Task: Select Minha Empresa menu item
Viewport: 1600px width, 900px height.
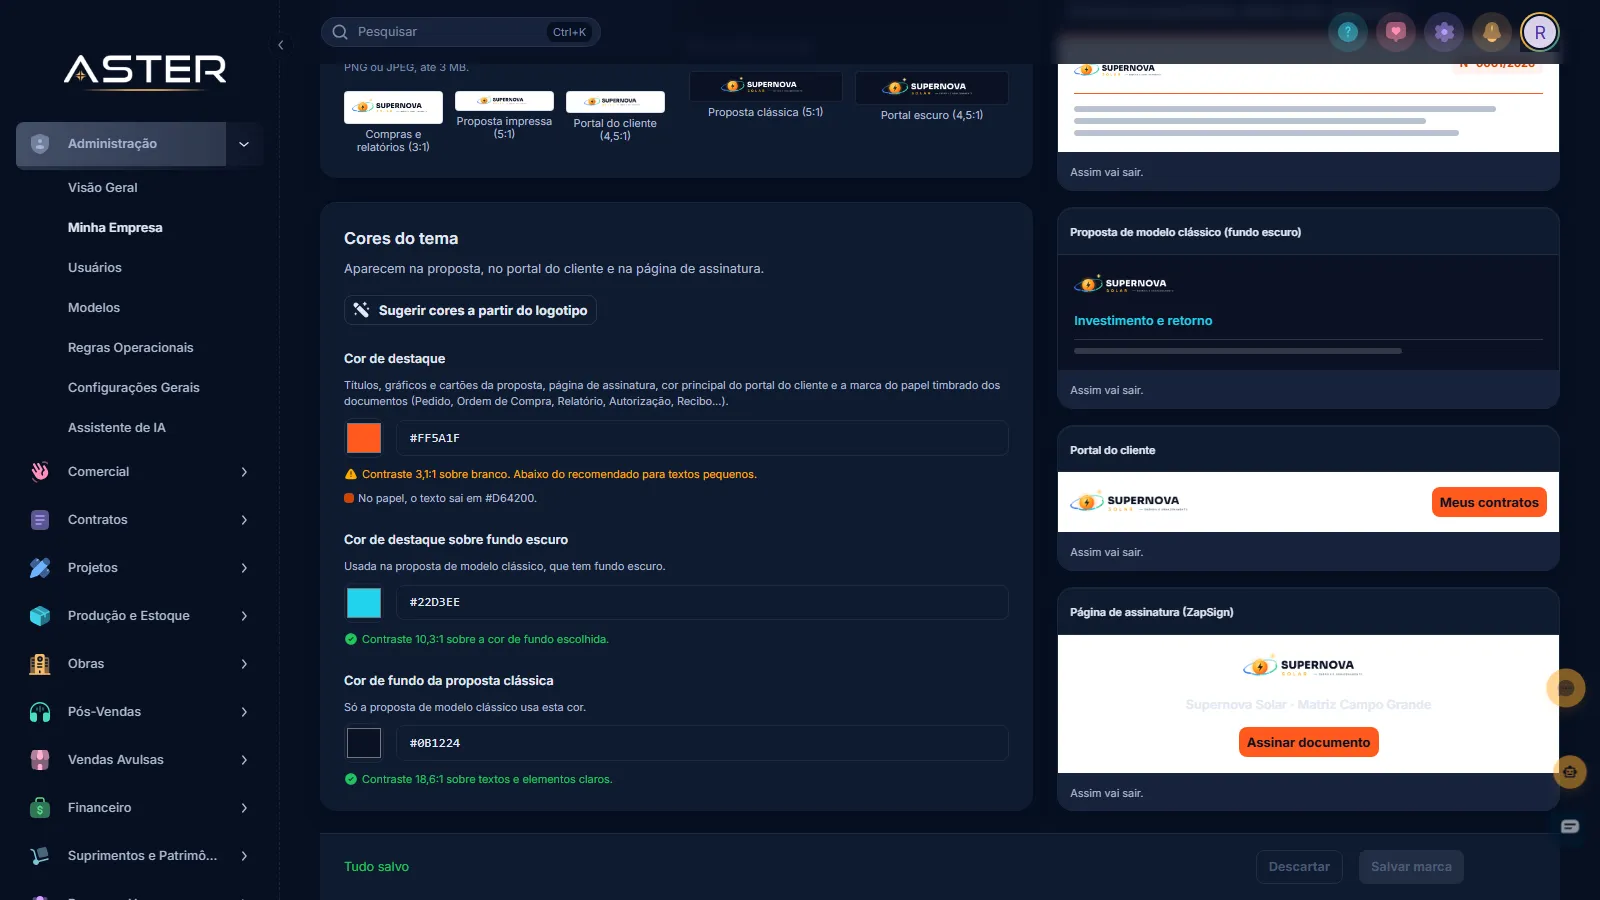Action: pos(115,228)
